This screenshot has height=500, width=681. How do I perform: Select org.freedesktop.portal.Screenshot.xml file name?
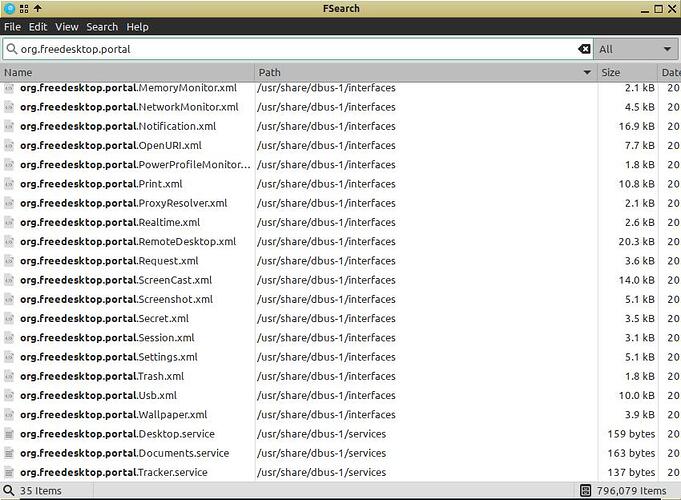tap(116, 299)
